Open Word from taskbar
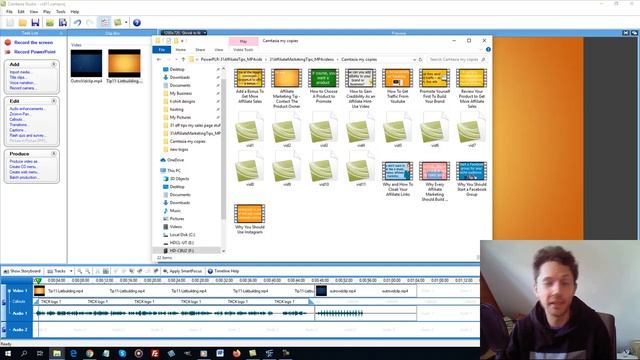This screenshot has width=640, height=360. pos(220,353)
